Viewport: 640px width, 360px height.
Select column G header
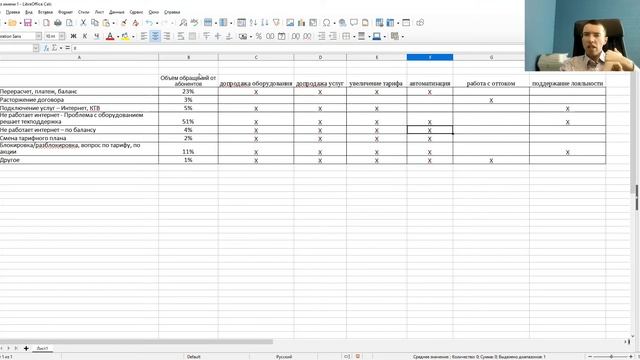pyautogui.click(x=491, y=57)
